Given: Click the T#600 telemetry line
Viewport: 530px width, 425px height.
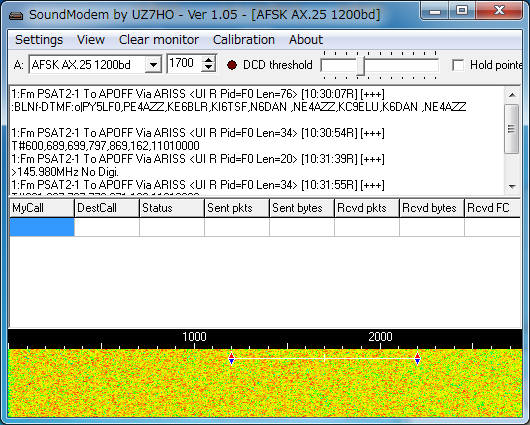Looking at the screenshot, I should [105, 146].
